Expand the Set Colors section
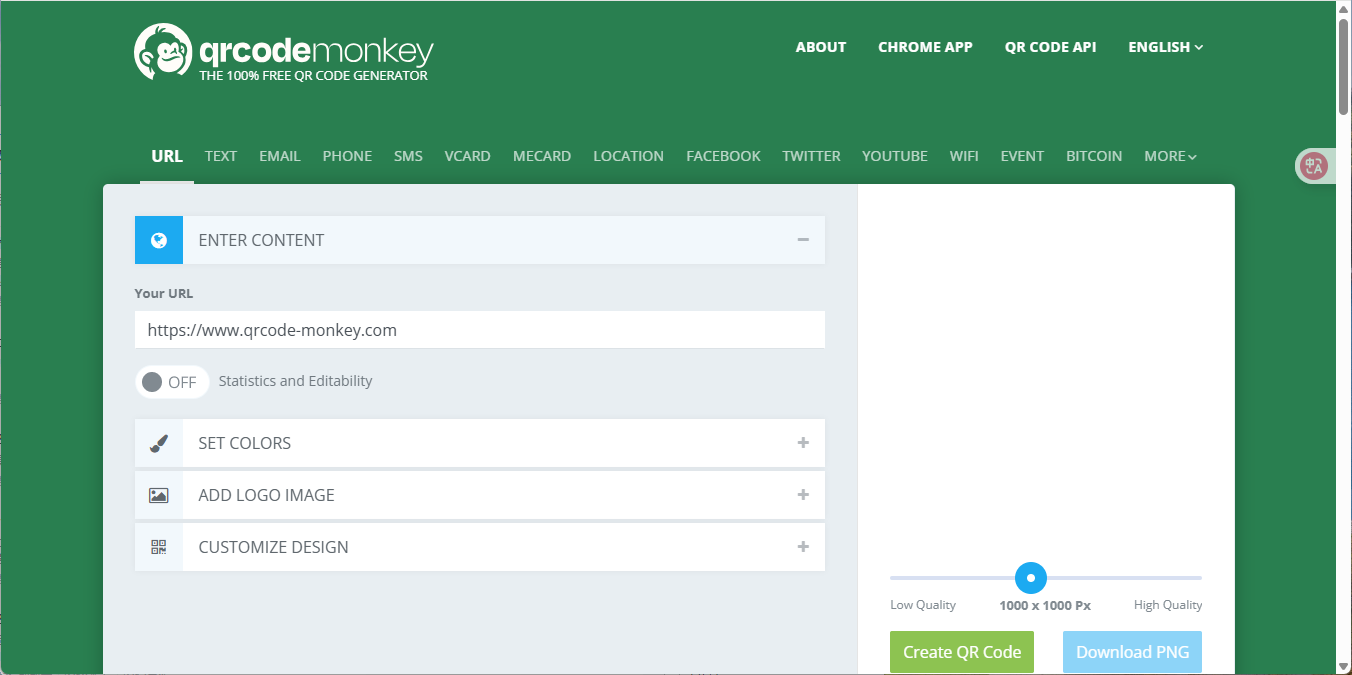This screenshot has width=1352, height=675. (x=803, y=443)
